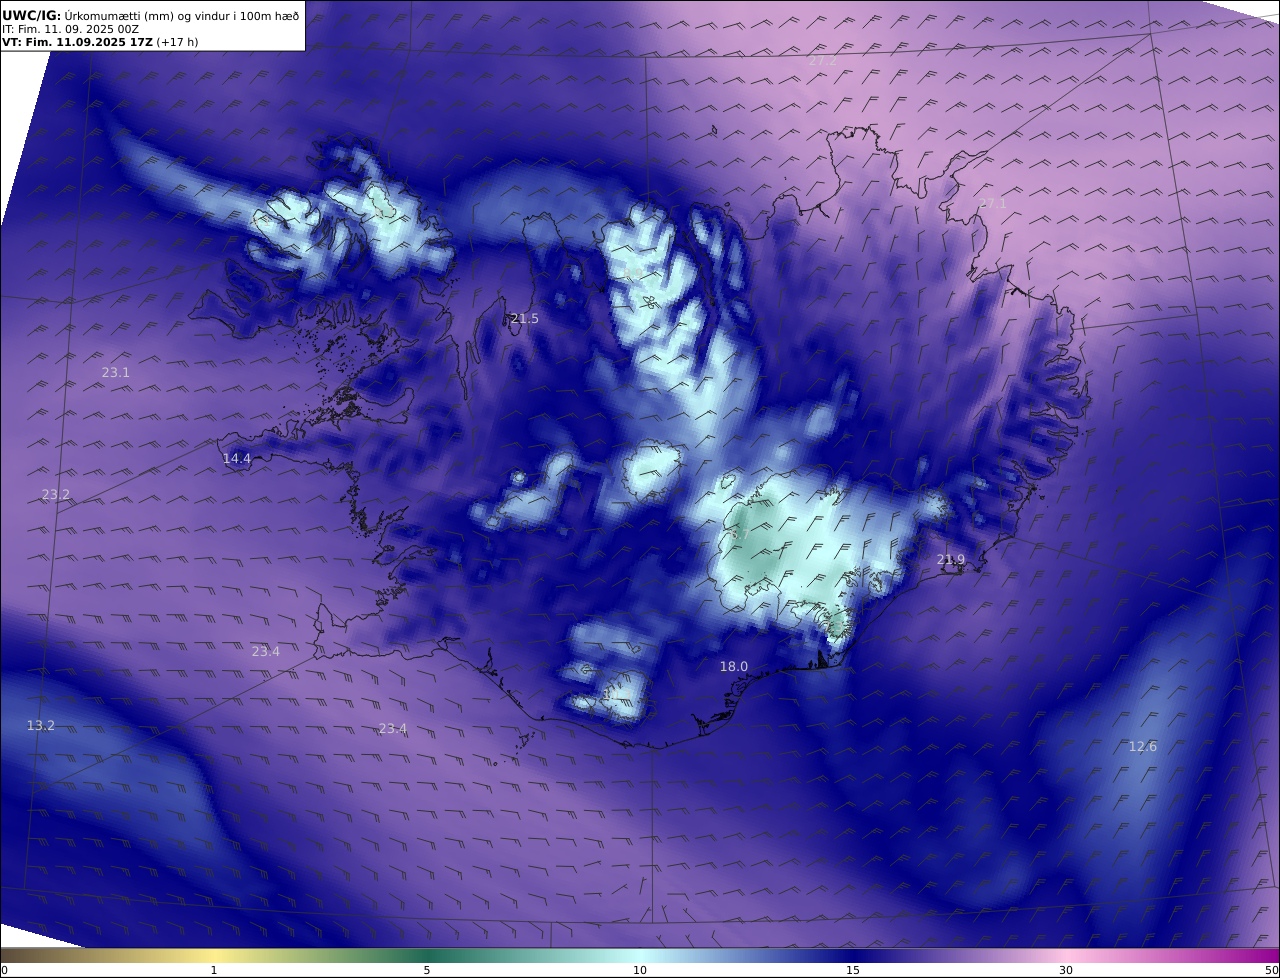
Task: Click the initial time line "IT: Fim. 11. 09. 2025 00Z"
Action: click(70, 30)
